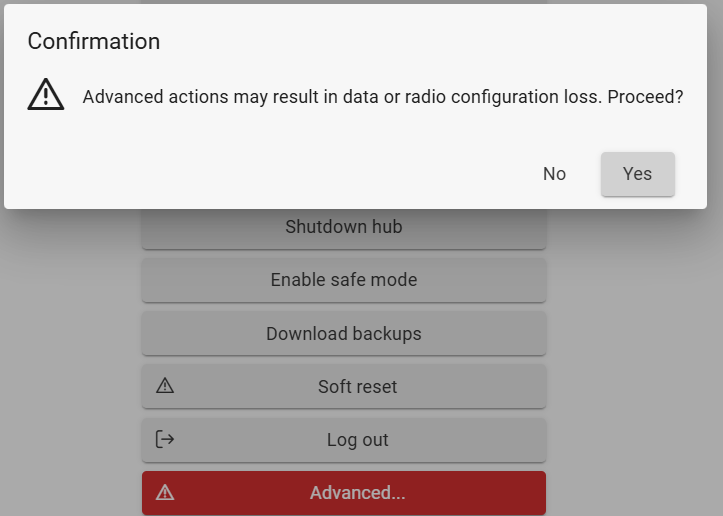The image size is (723, 516).
Task: Click the Confirmation dialog title
Action: point(93,41)
